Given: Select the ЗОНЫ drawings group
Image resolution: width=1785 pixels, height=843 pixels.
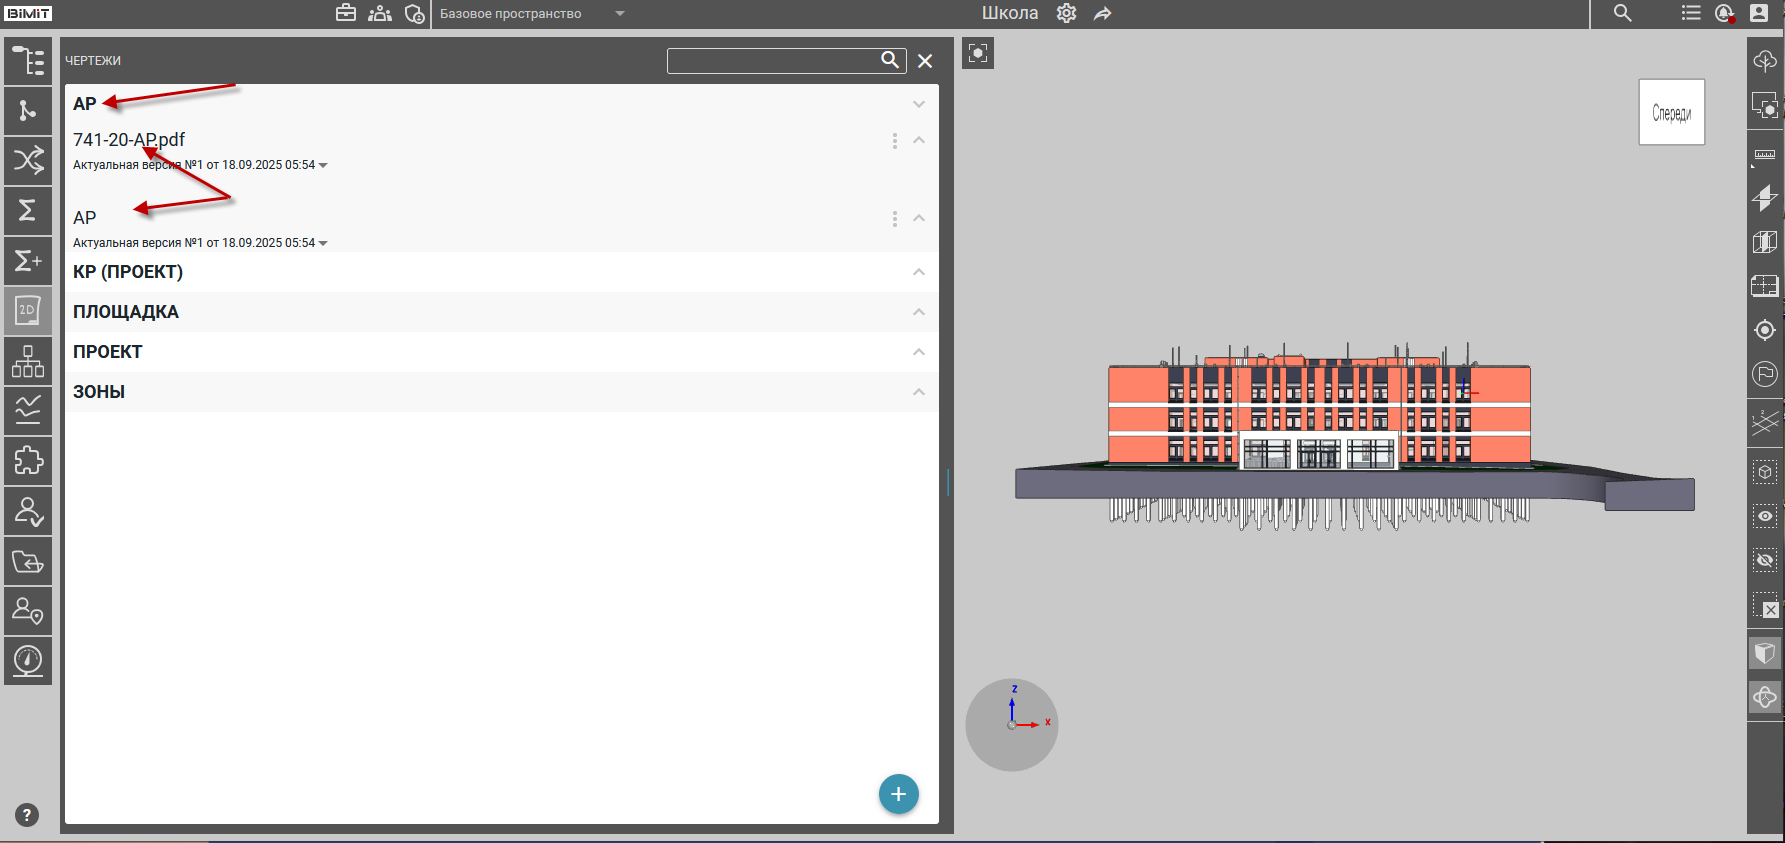Looking at the screenshot, I should click(x=99, y=392).
